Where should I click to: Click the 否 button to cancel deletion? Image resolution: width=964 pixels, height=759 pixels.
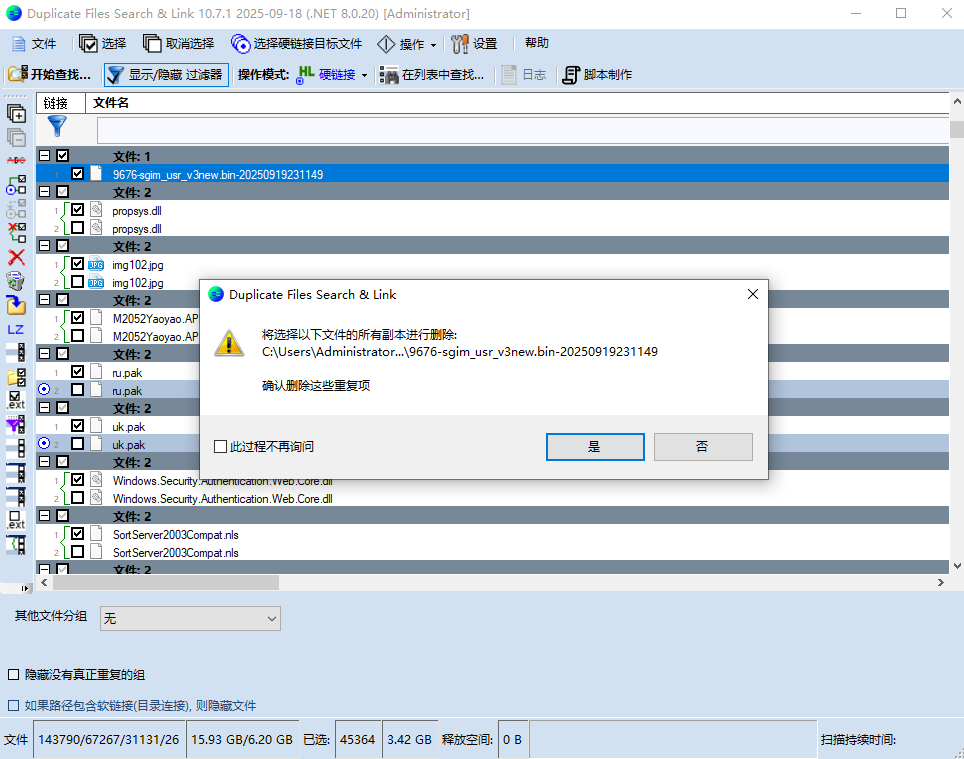pos(702,447)
